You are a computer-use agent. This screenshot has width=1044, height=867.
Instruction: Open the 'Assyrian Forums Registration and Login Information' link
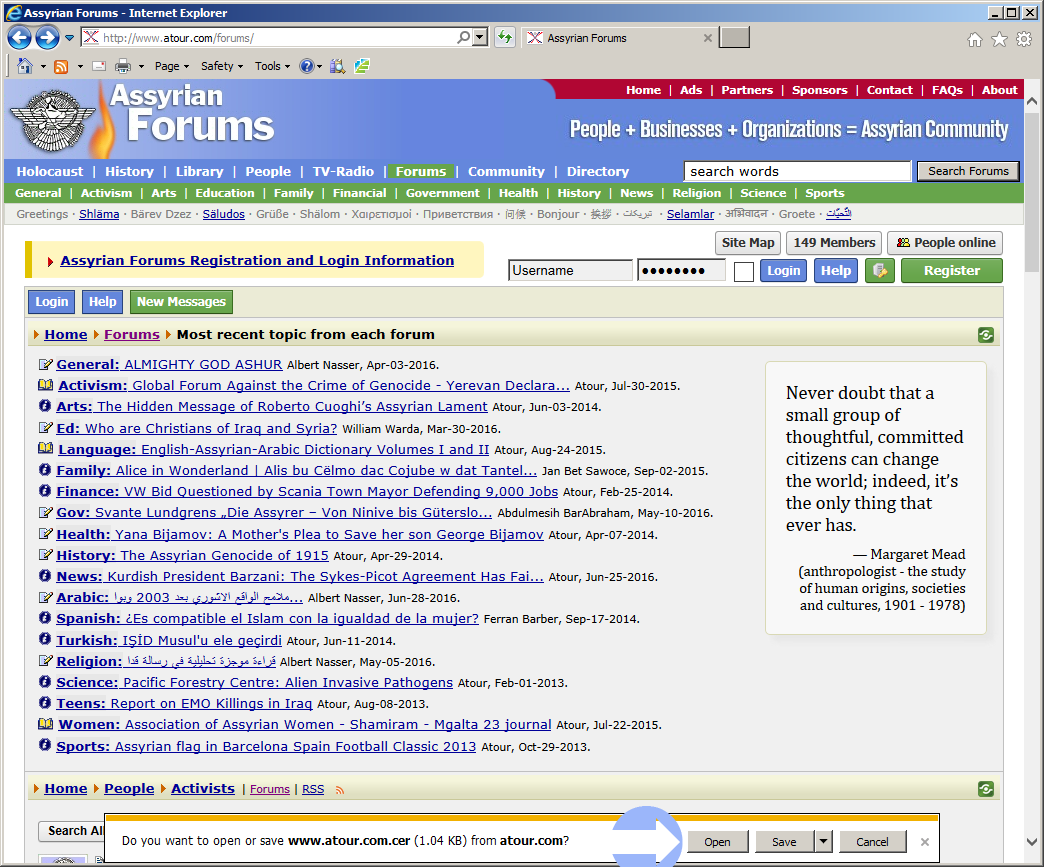point(257,260)
